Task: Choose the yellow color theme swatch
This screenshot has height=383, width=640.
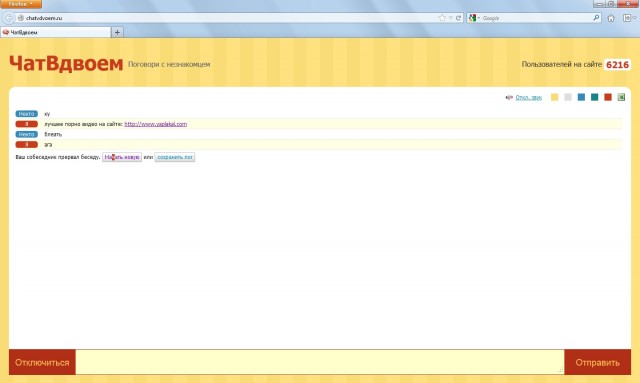Action: coord(554,97)
